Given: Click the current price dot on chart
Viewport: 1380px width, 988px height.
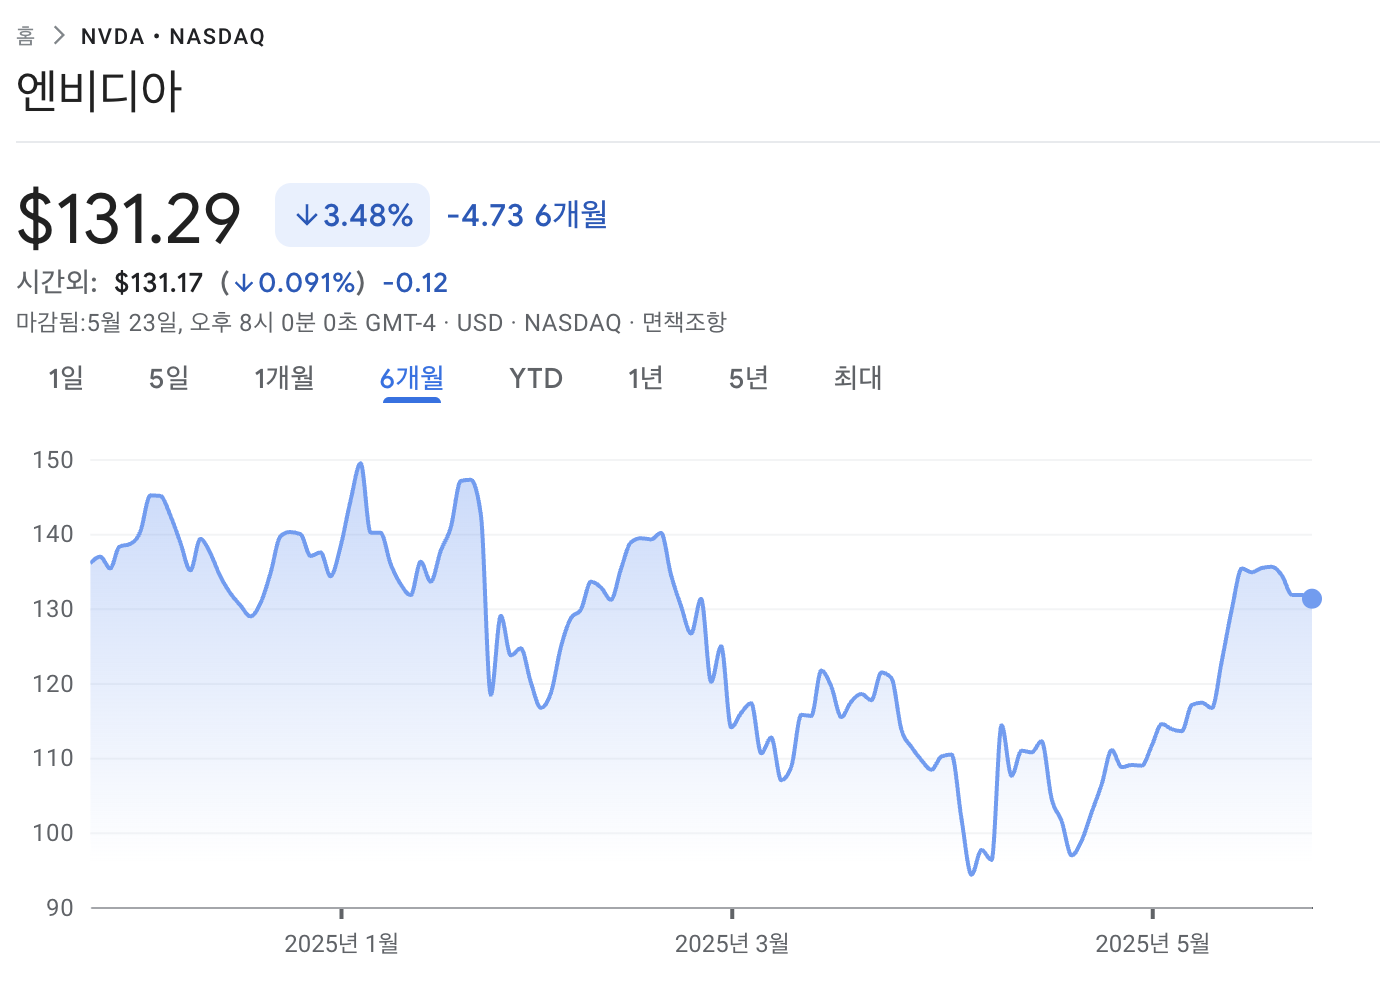Looking at the screenshot, I should (1312, 599).
